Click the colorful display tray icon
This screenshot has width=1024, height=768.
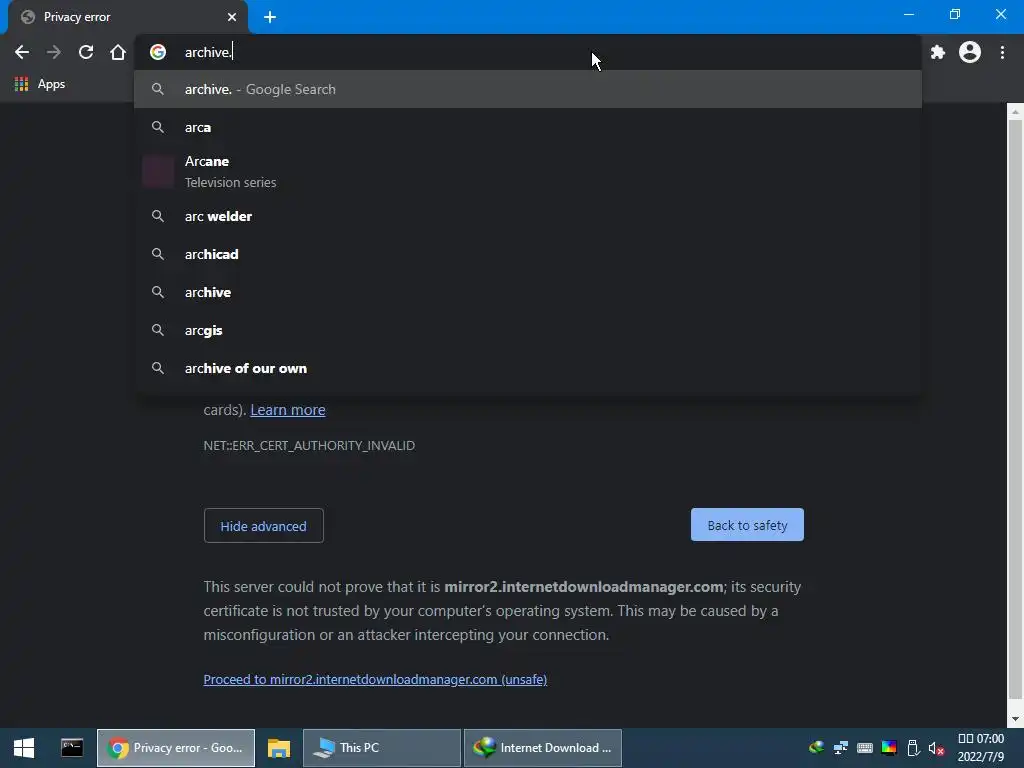889,748
